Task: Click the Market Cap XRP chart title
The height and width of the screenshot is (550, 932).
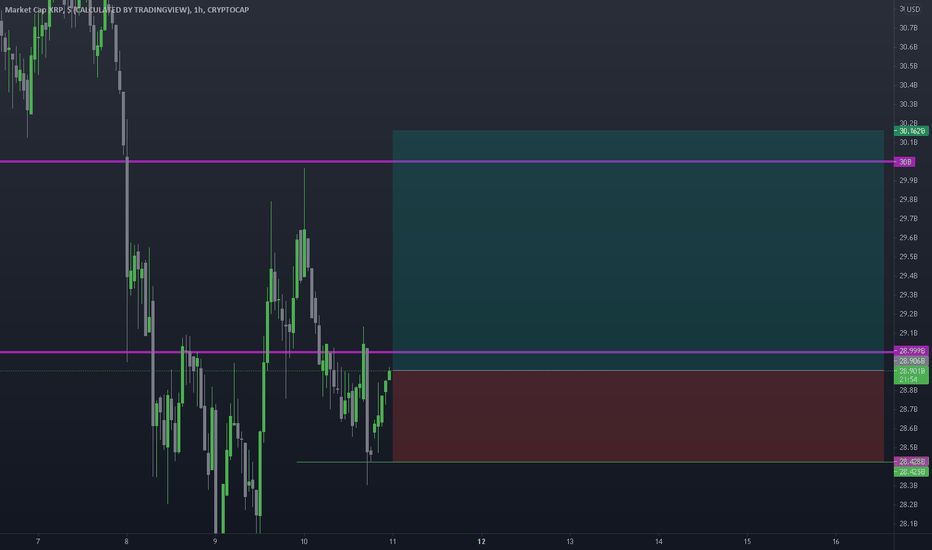Action: point(127,10)
